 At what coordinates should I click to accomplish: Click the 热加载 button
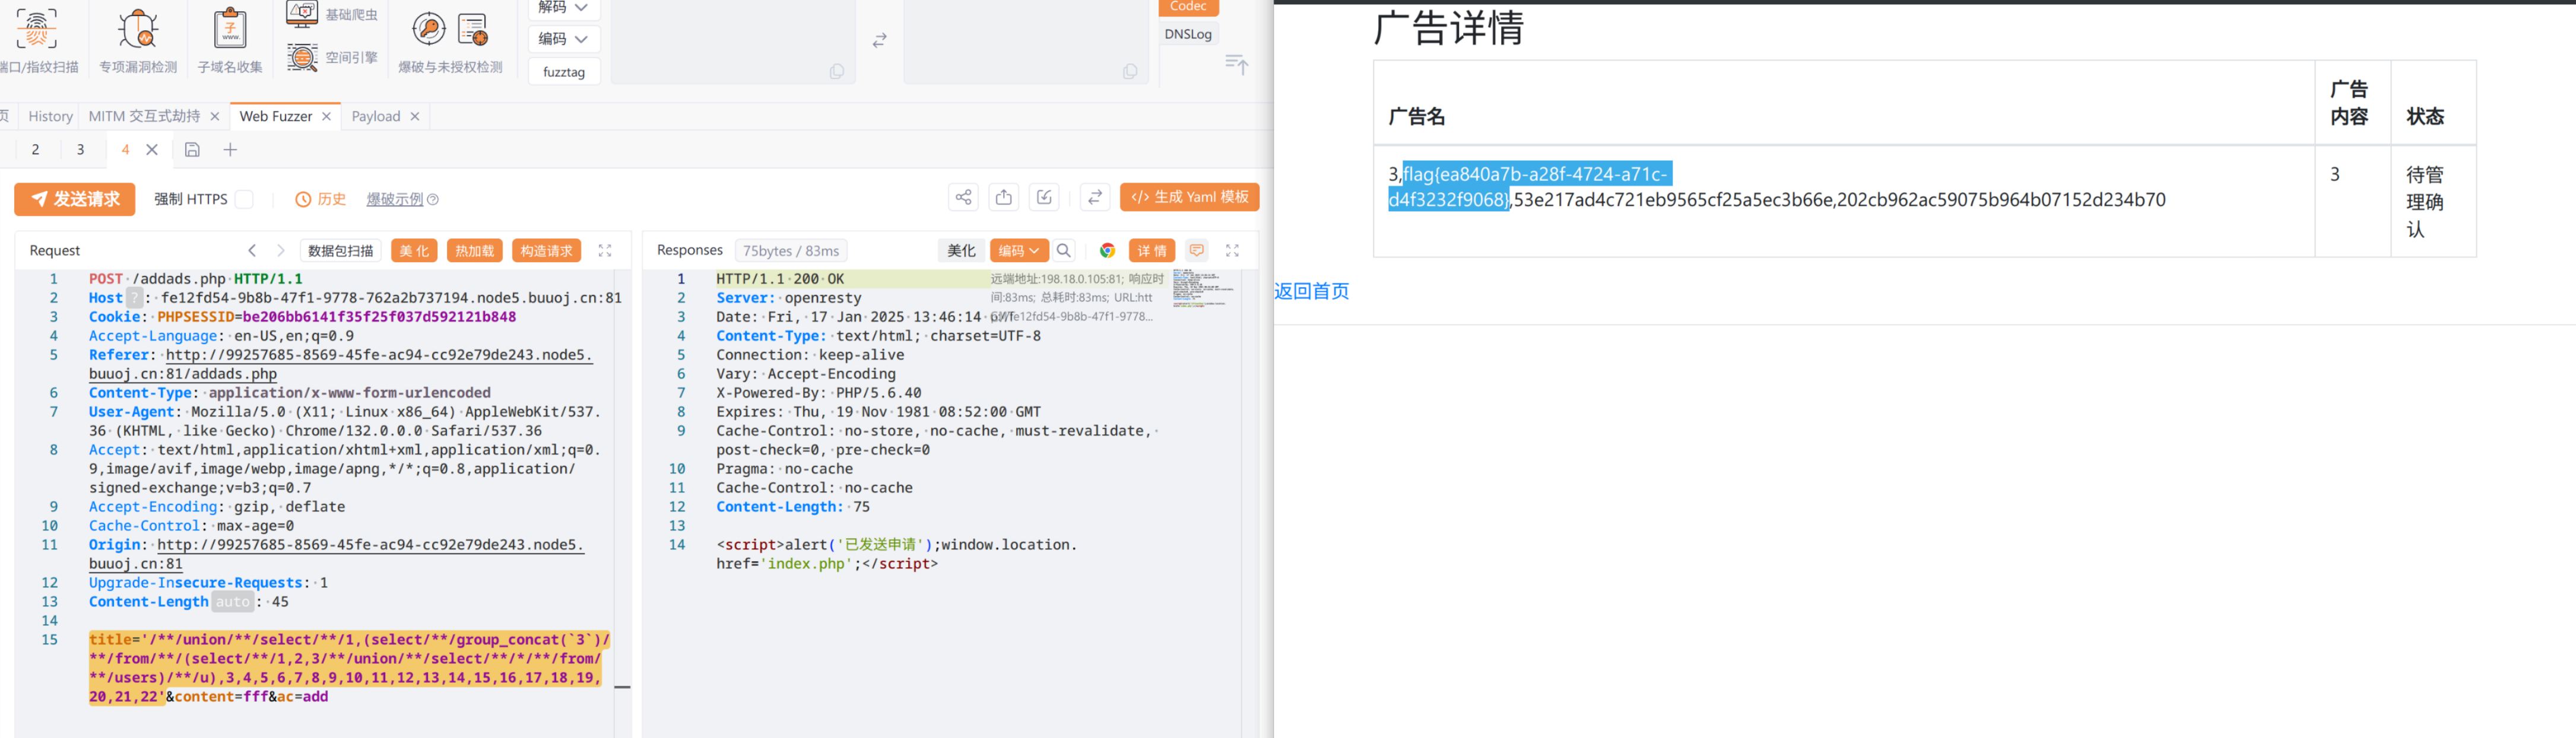pos(475,250)
